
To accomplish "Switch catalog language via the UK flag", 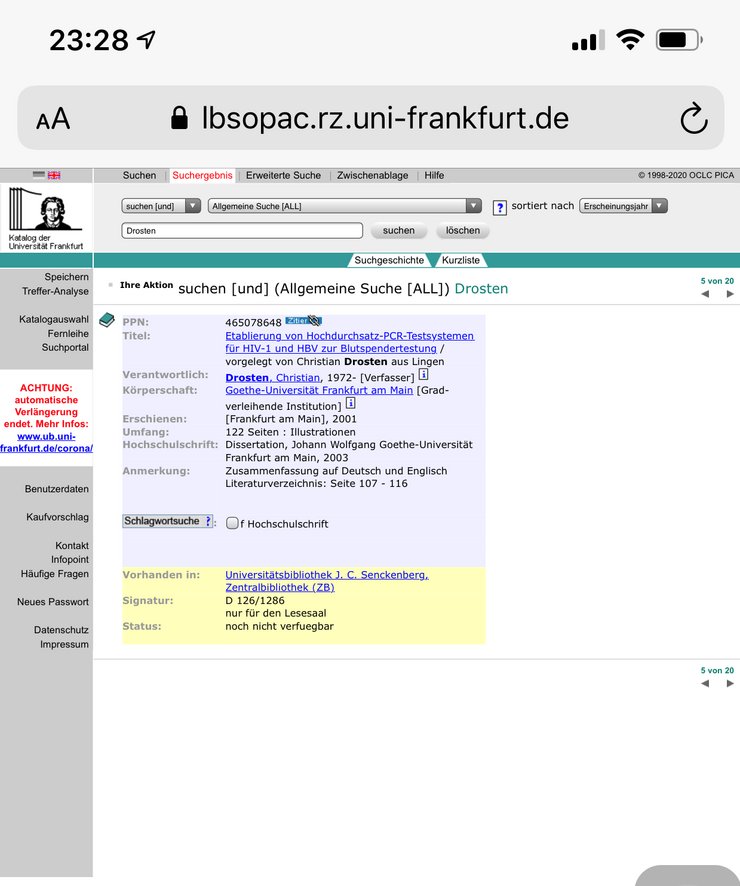I will [x=54, y=175].
